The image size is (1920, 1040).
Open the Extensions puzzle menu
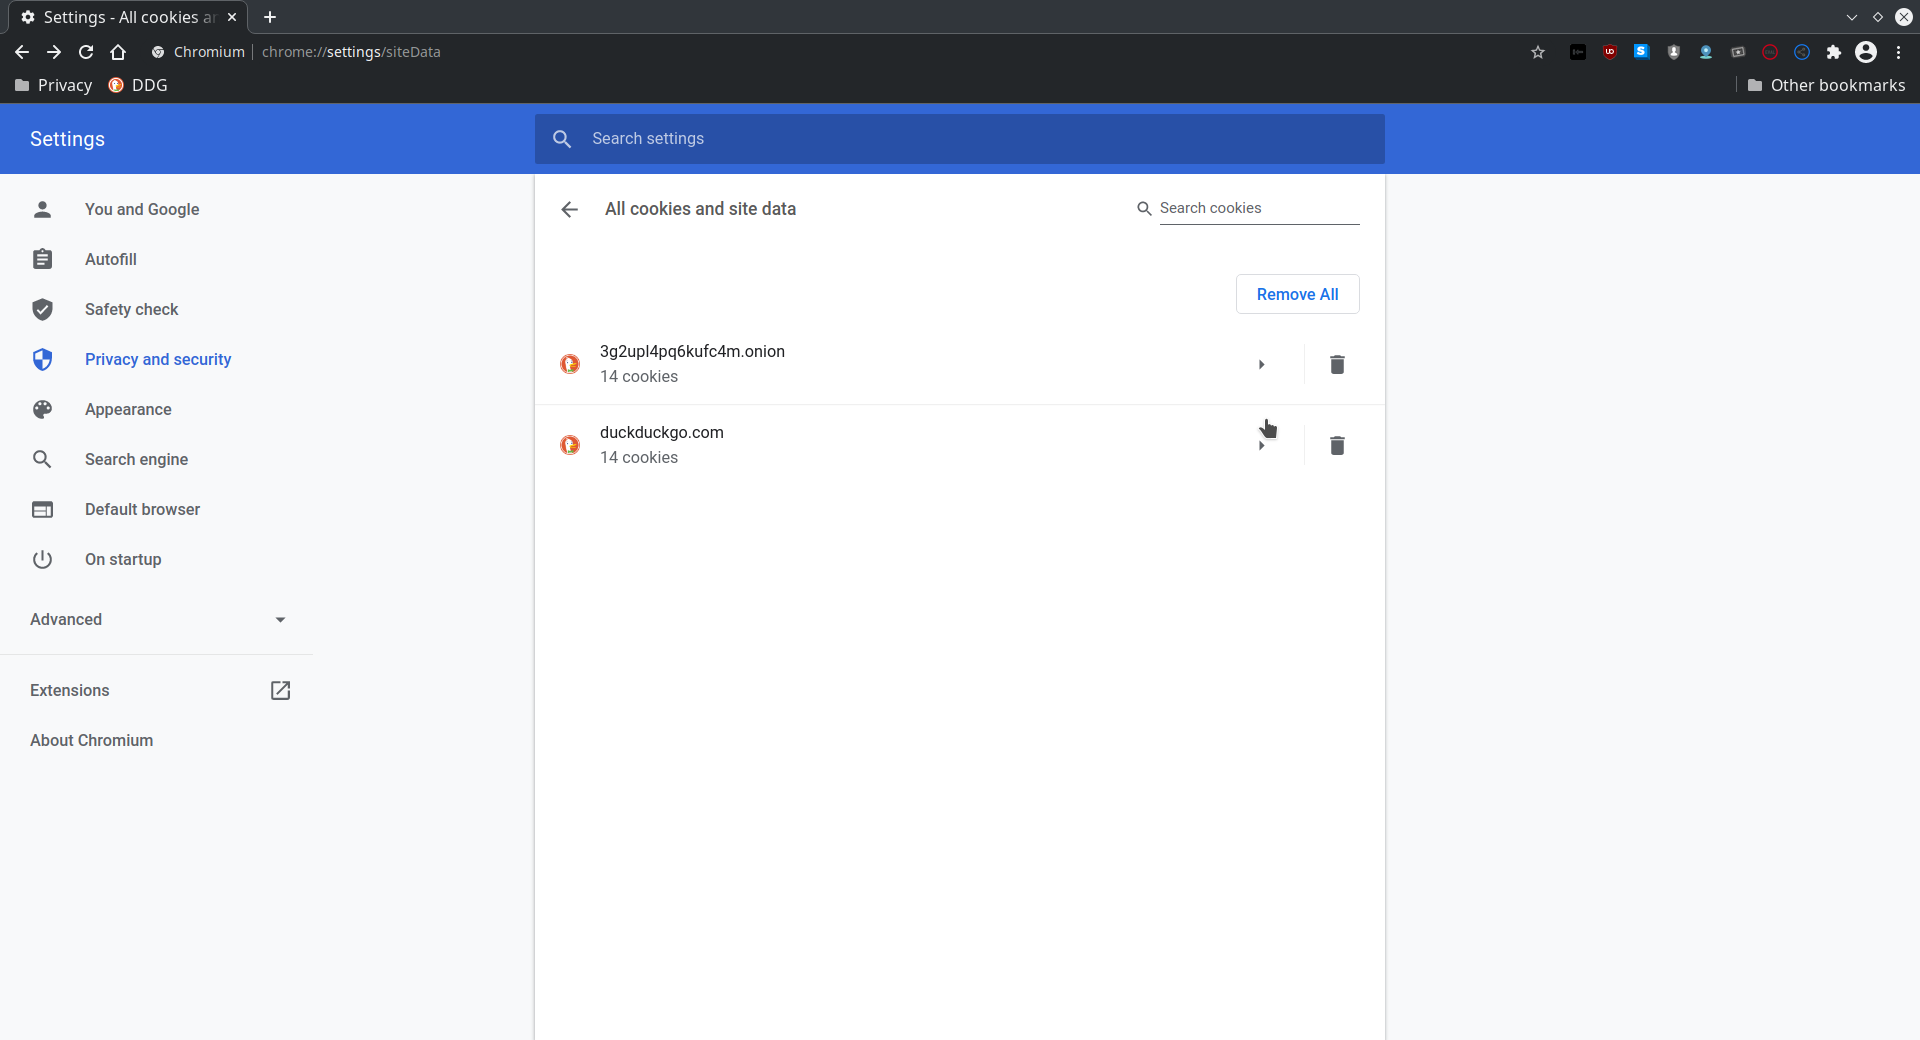[1834, 52]
